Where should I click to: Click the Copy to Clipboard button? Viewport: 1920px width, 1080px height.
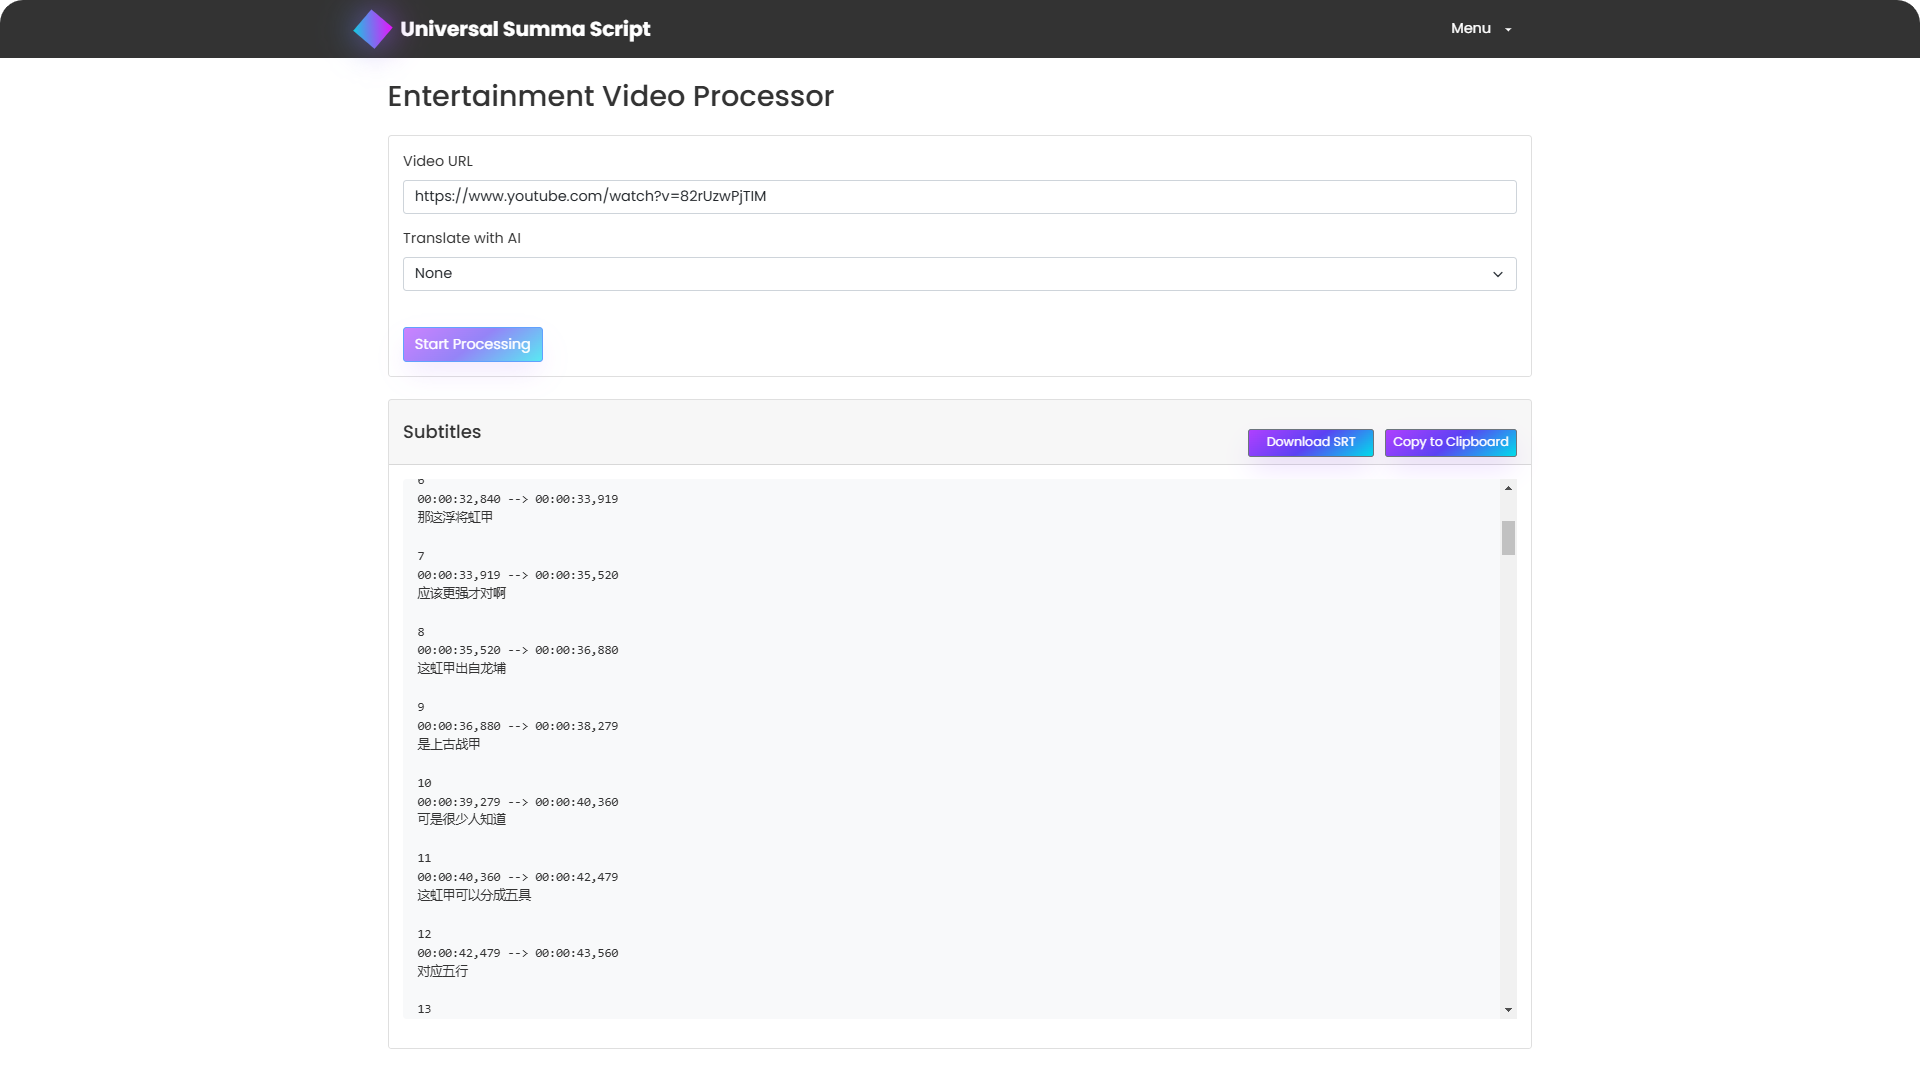[1450, 442]
